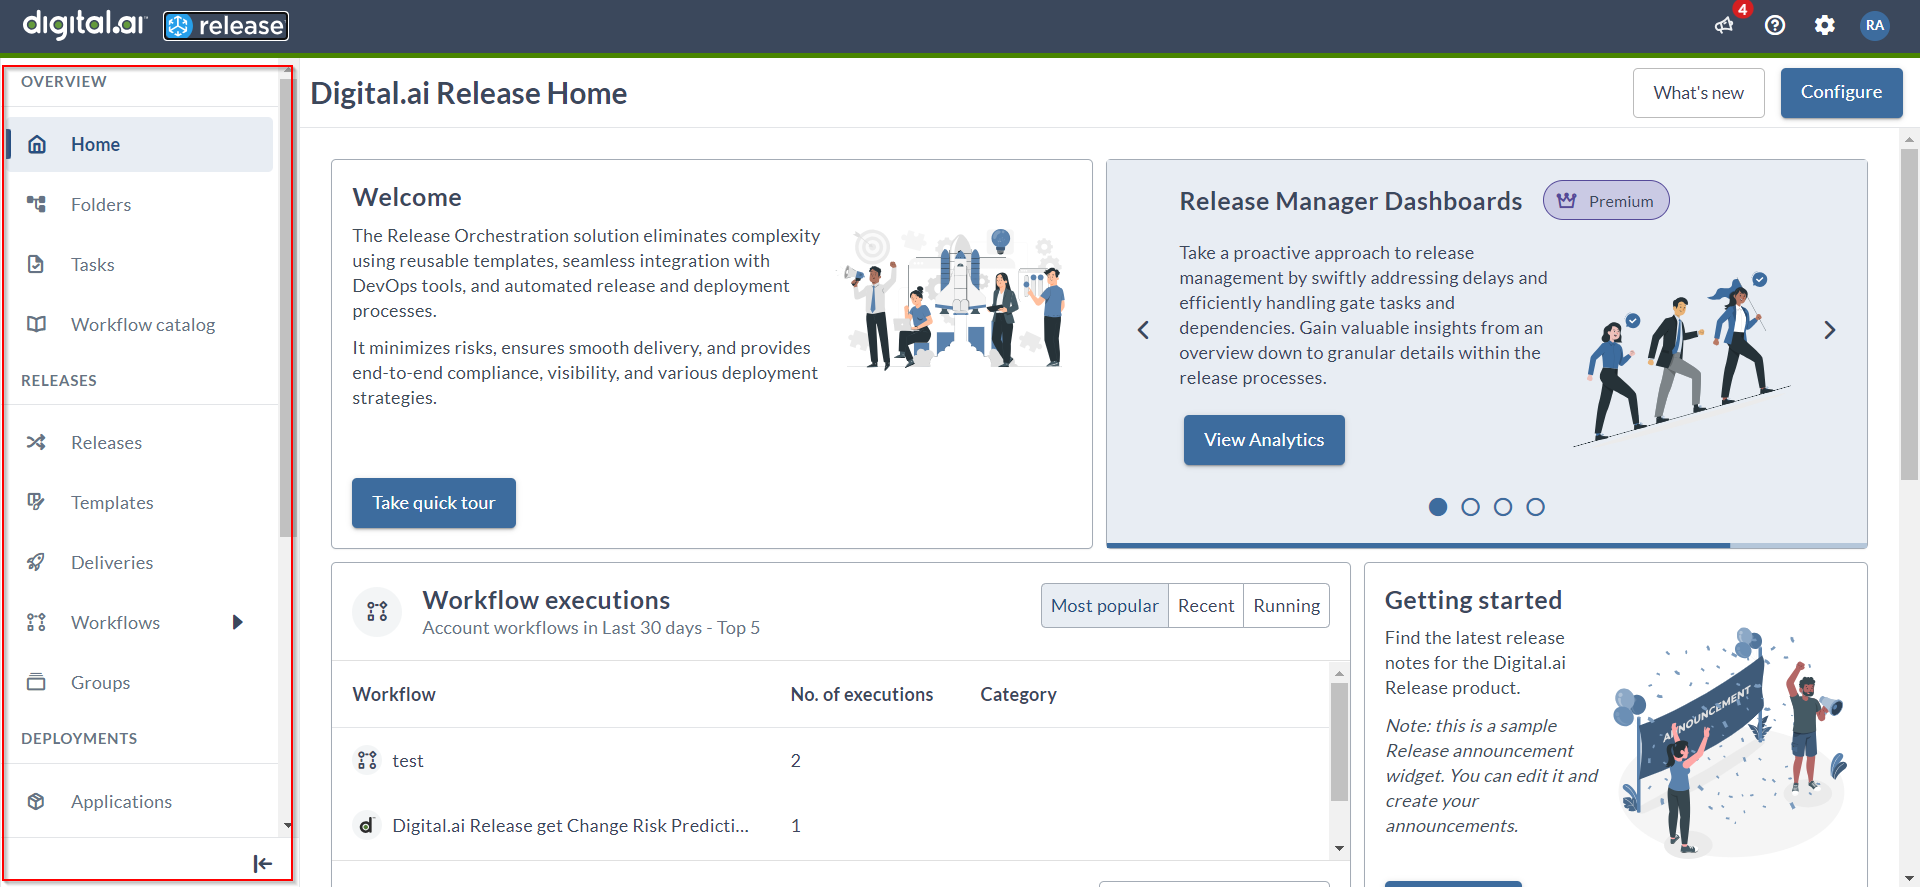Open Templates in sidebar
Image resolution: width=1920 pixels, height=887 pixels.
point(140,502)
